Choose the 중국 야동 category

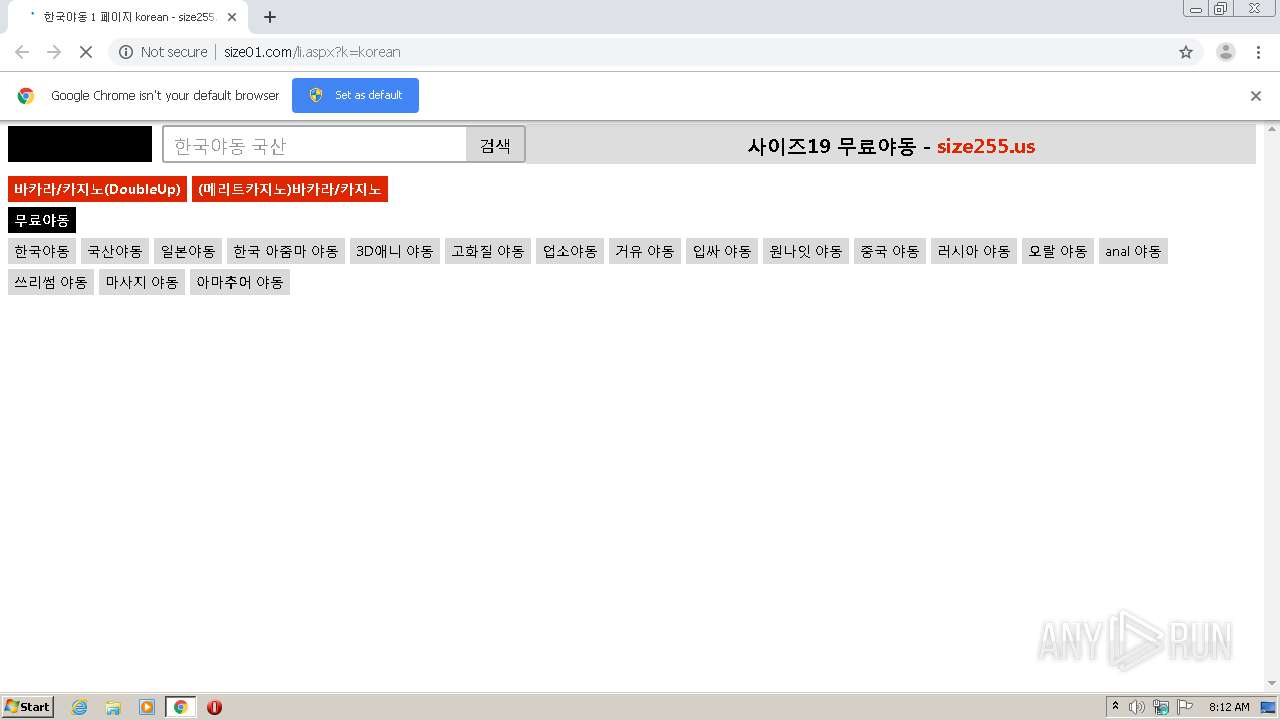[x=890, y=251]
